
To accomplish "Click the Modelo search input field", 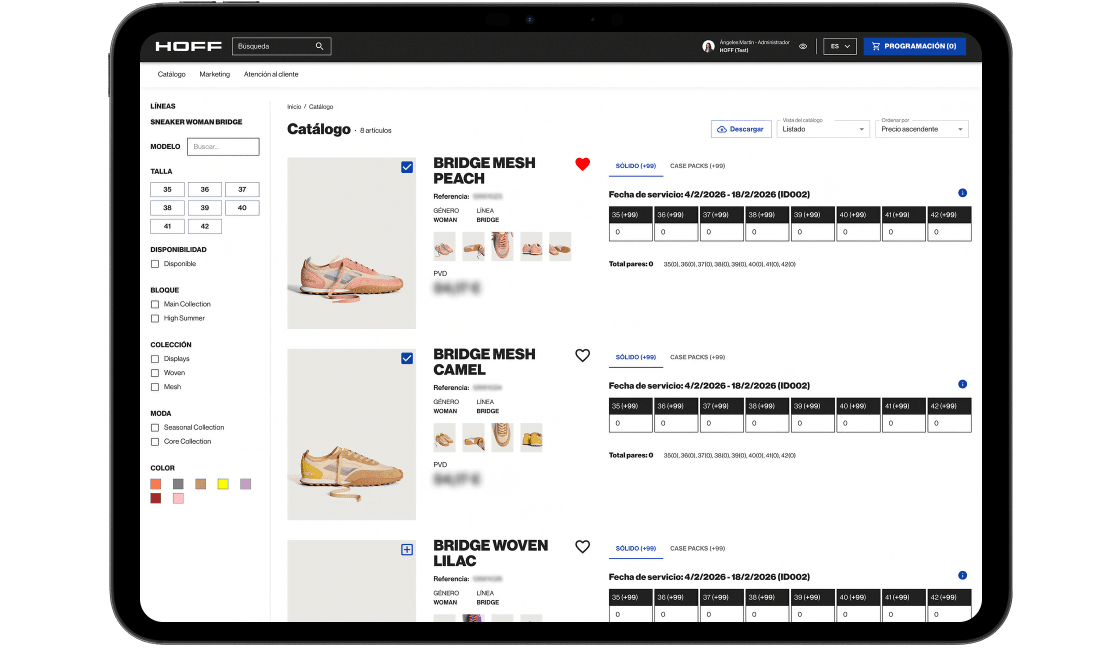I will click(x=223, y=147).
